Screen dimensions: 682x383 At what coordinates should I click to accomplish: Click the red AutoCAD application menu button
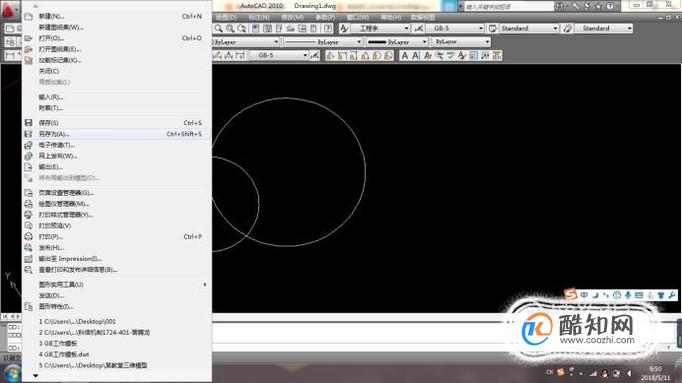pos(10,9)
